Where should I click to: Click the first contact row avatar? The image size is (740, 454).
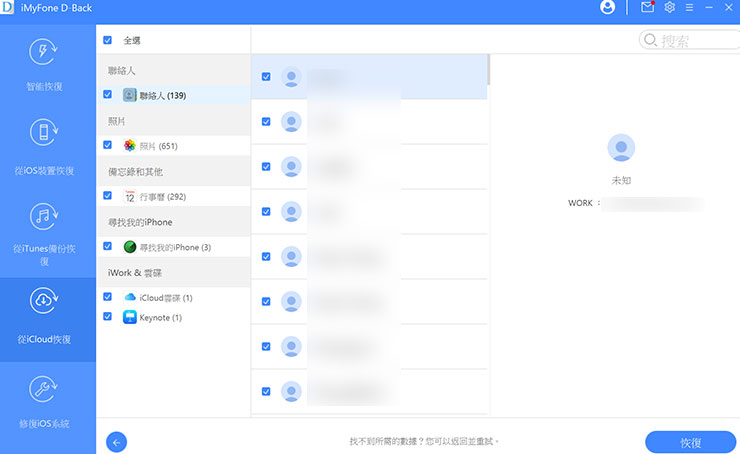[291, 76]
